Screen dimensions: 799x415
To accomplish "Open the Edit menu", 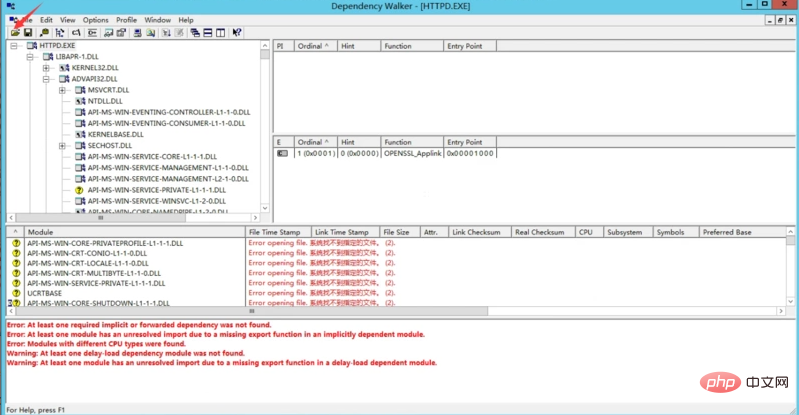I will (46, 20).
